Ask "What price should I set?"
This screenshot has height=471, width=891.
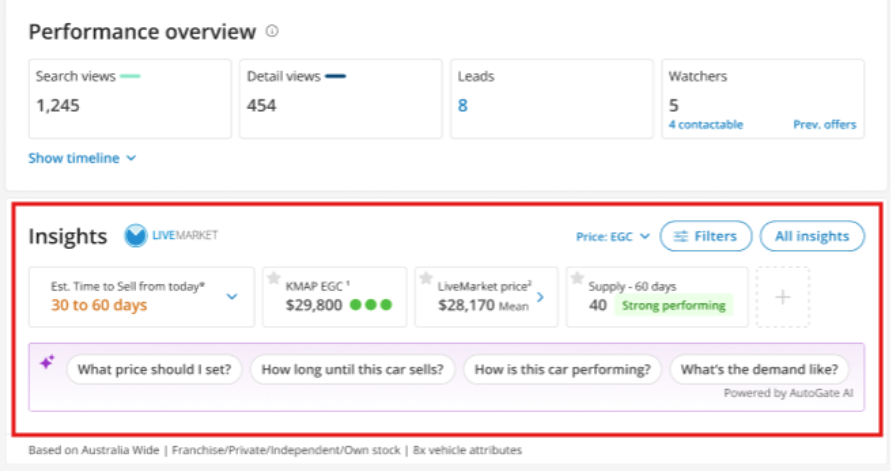(153, 369)
